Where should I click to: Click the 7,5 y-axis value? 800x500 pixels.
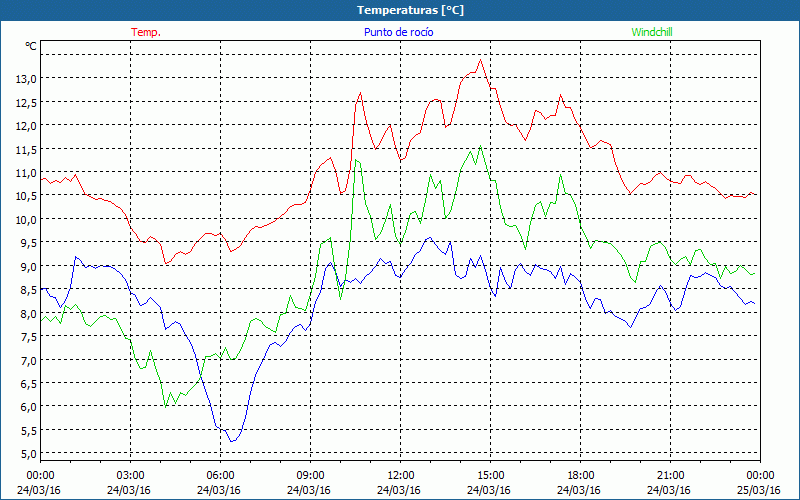coord(30,337)
